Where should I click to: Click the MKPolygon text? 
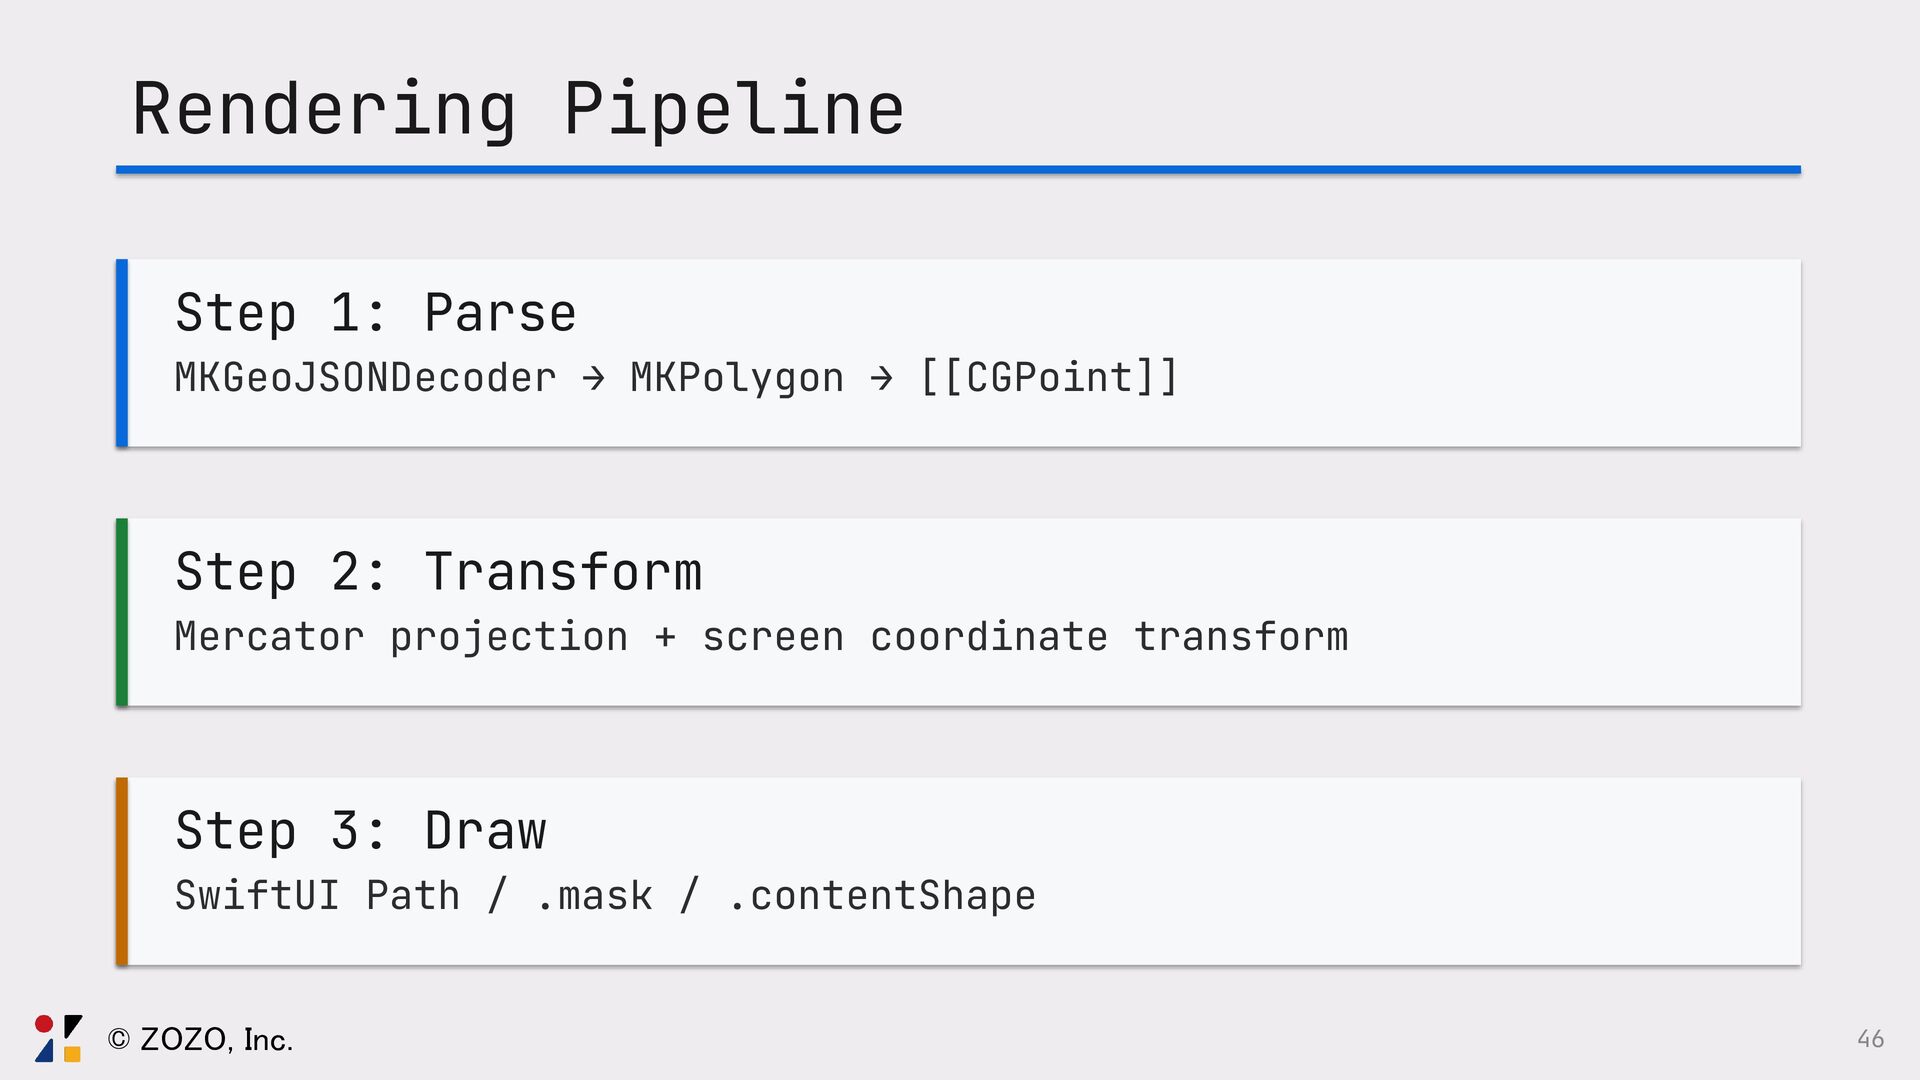(x=737, y=378)
